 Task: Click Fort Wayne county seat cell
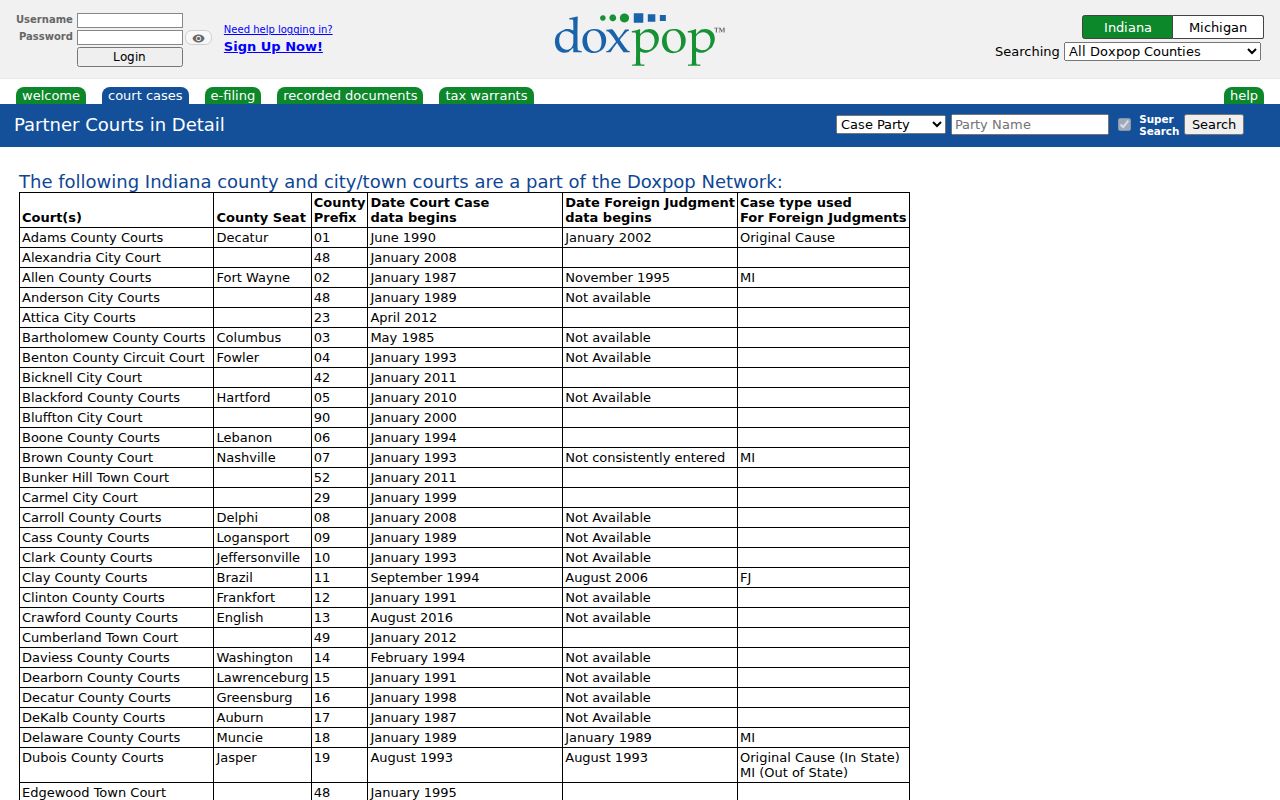pyautogui.click(x=263, y=278)
